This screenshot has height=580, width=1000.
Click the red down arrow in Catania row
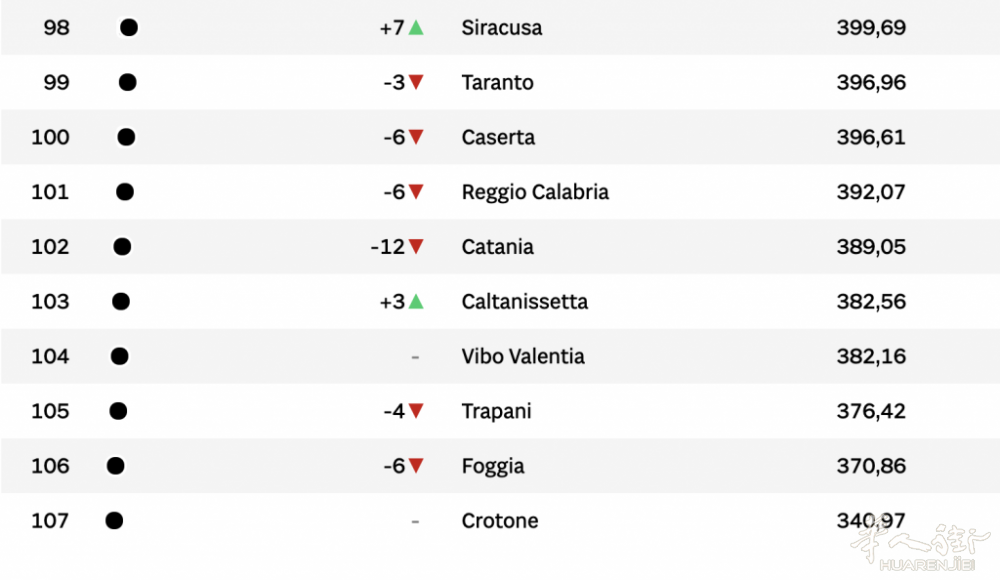pos(416,247)
